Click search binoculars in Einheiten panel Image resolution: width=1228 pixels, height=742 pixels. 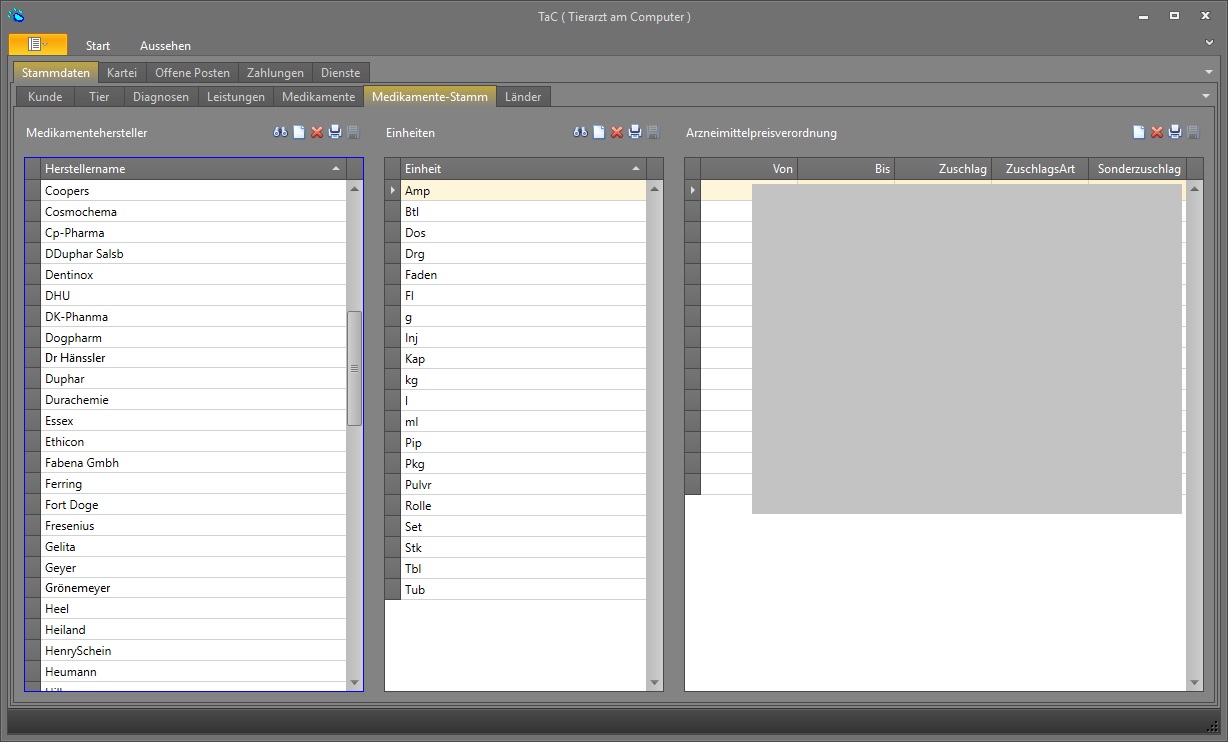coord(580,132)
